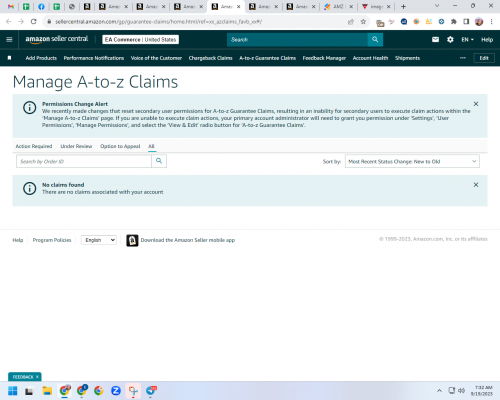500x400 pixels.
Task: Open Telegram from the taskbar
Action: pos(151,390)
